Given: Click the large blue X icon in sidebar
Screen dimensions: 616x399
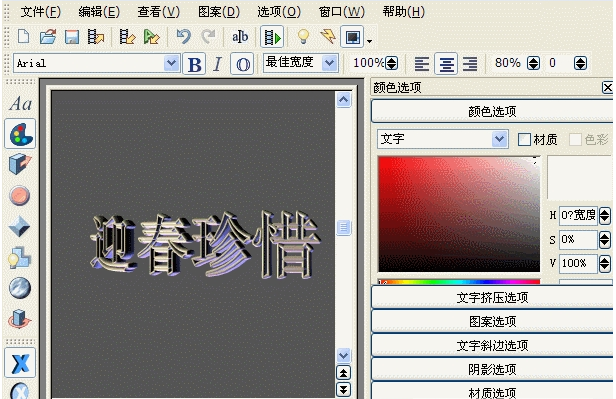Looking at the screenshot, I should pos(20,363).
